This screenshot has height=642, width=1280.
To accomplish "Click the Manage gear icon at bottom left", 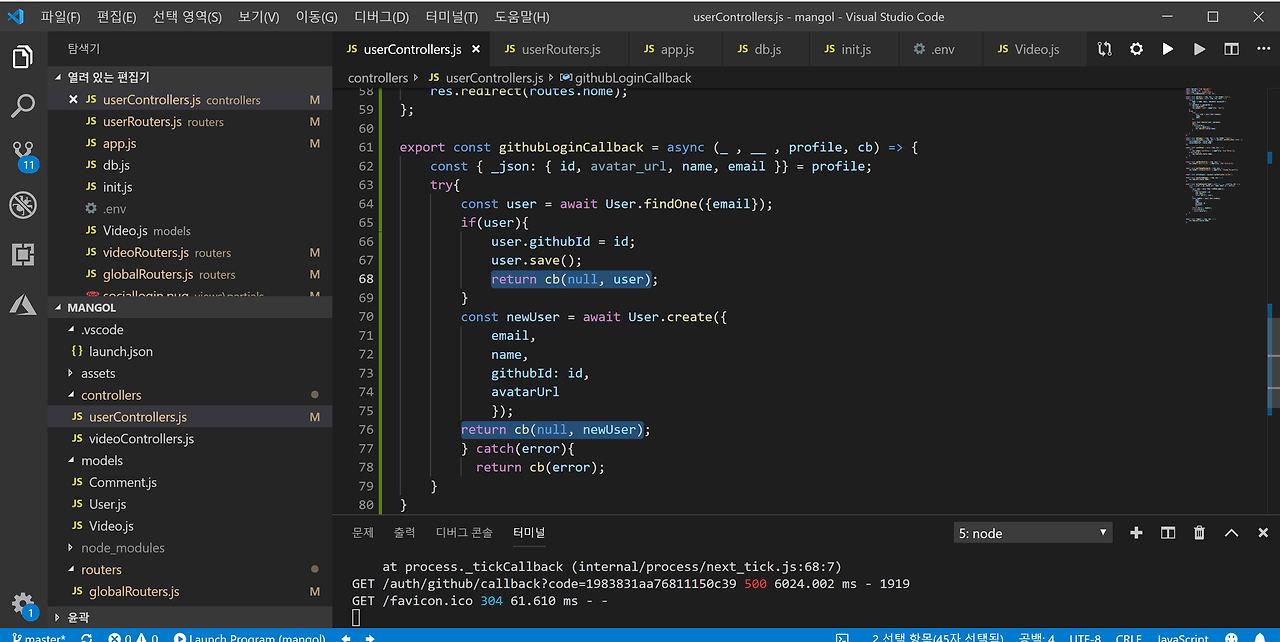I will tap(22, 603).
